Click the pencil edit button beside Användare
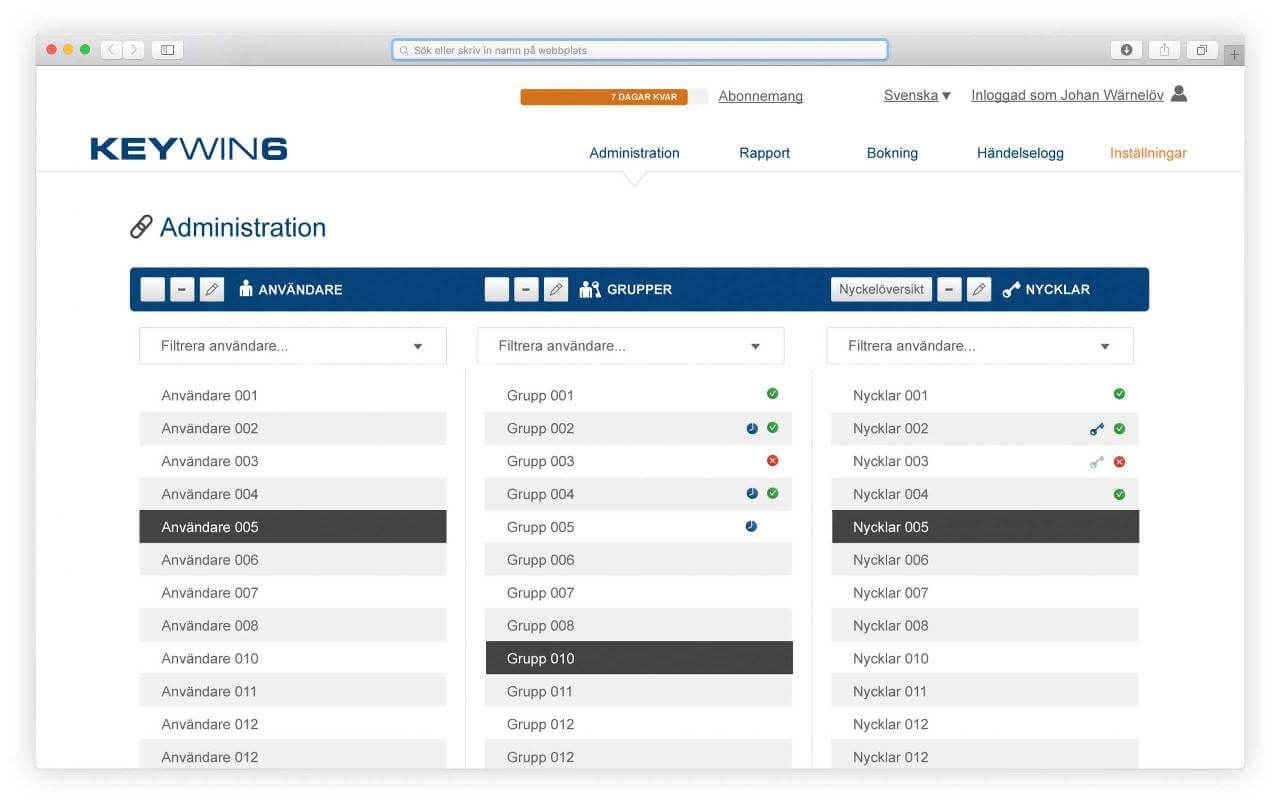The image size is (1280, 803). [x=211, y=290]
